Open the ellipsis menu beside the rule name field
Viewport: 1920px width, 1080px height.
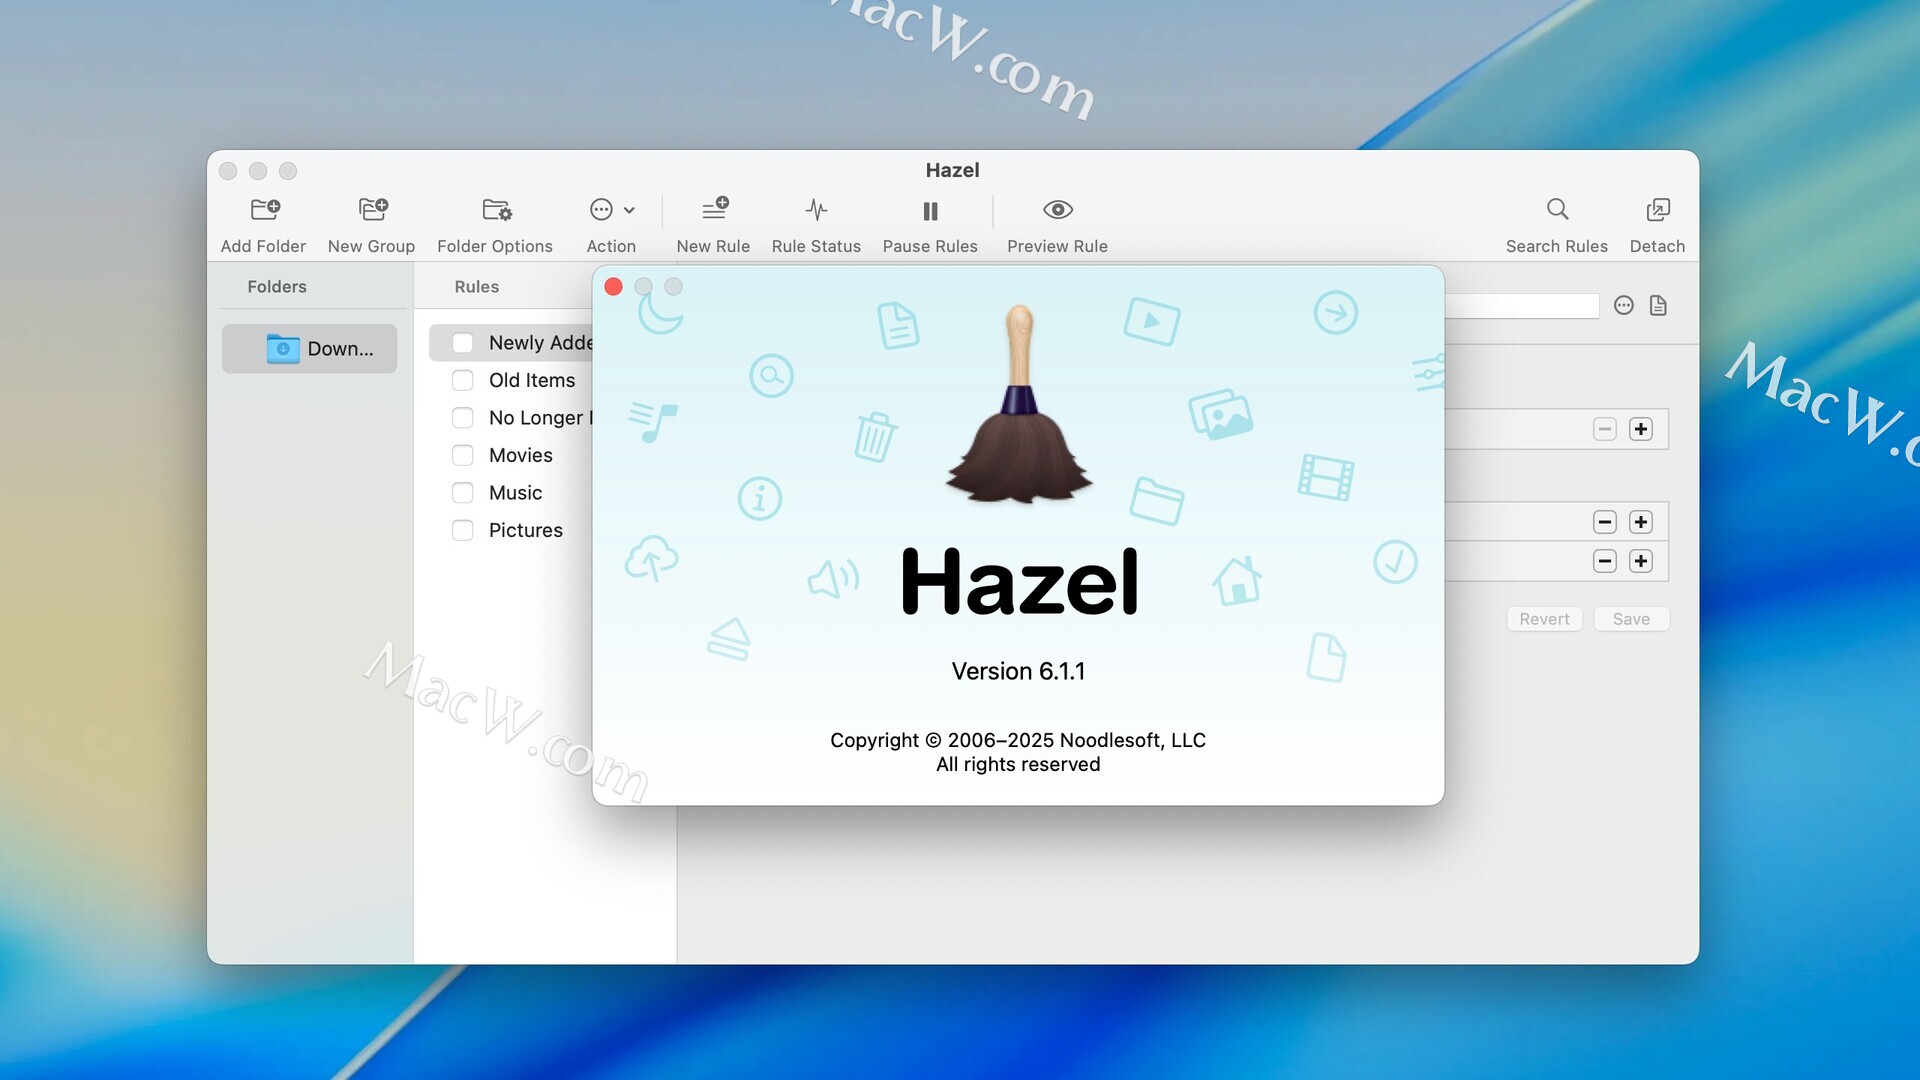pyautogui.click(x=1624, y=306)
